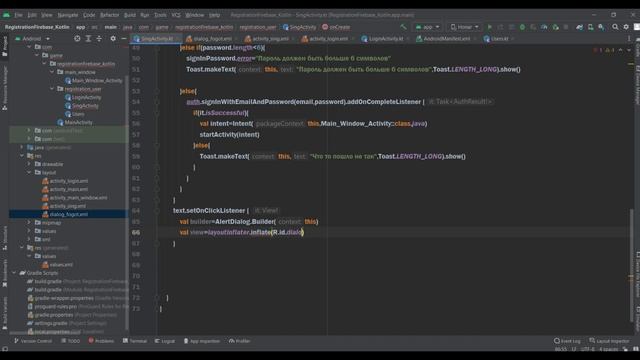Click the profiler gauge icon in run toolbar
640x360 pixels.
(544, 27)
